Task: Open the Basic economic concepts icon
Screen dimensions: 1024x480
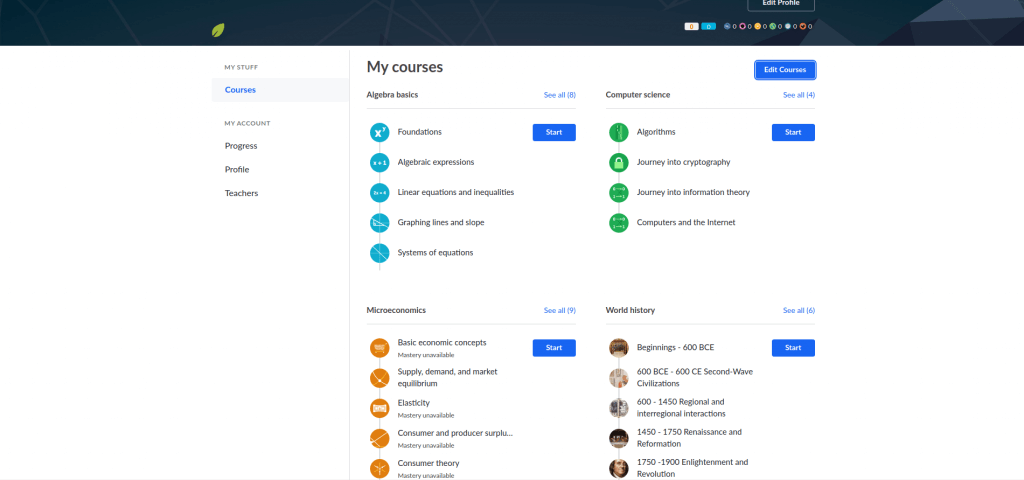Action: tap(379, 348)
